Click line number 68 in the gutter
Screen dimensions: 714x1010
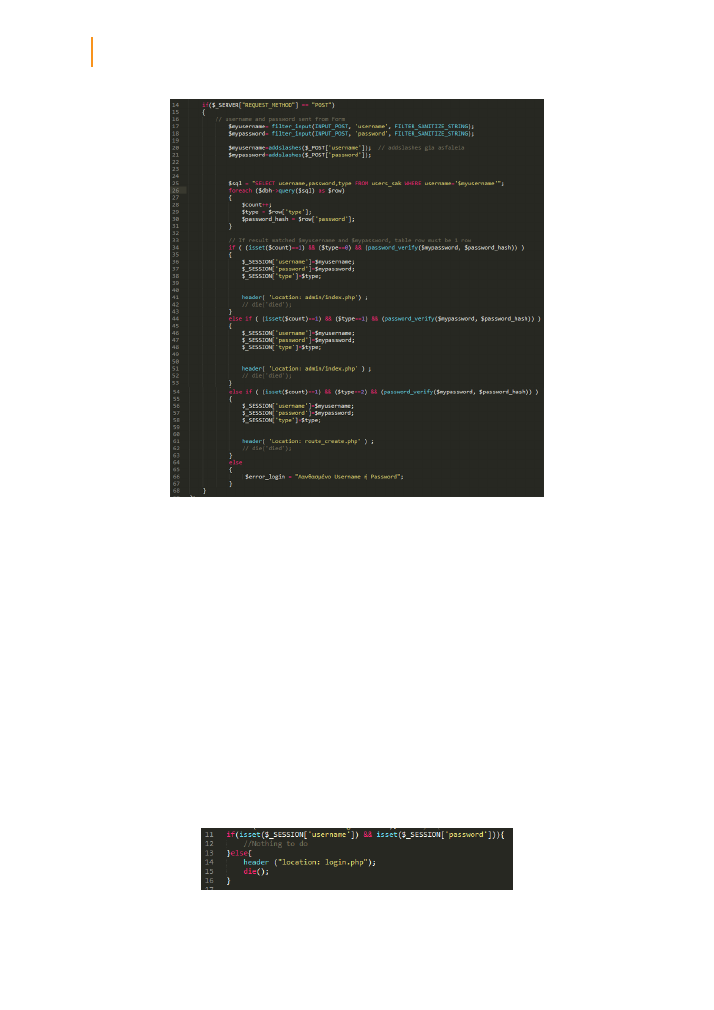tap(175, 491)
